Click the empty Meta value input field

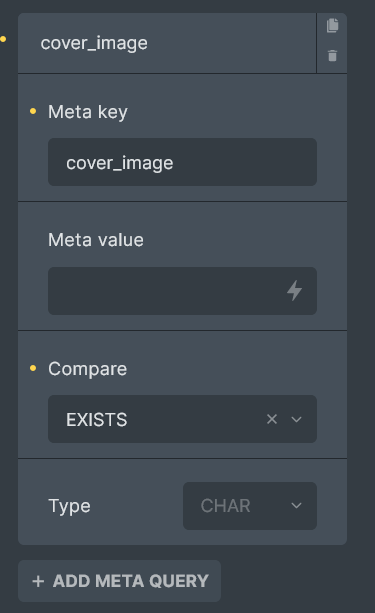click(x=182, y=291)
